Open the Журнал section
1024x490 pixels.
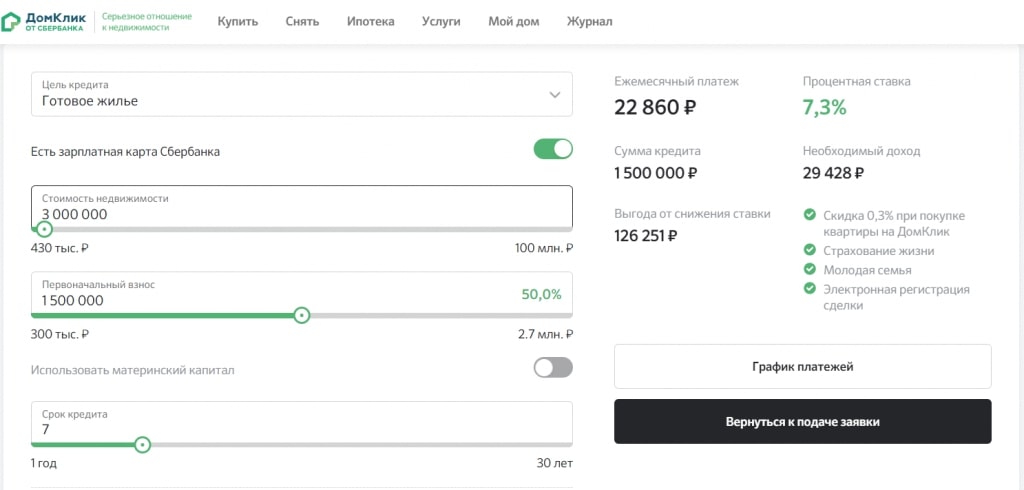tap(590, 21)
